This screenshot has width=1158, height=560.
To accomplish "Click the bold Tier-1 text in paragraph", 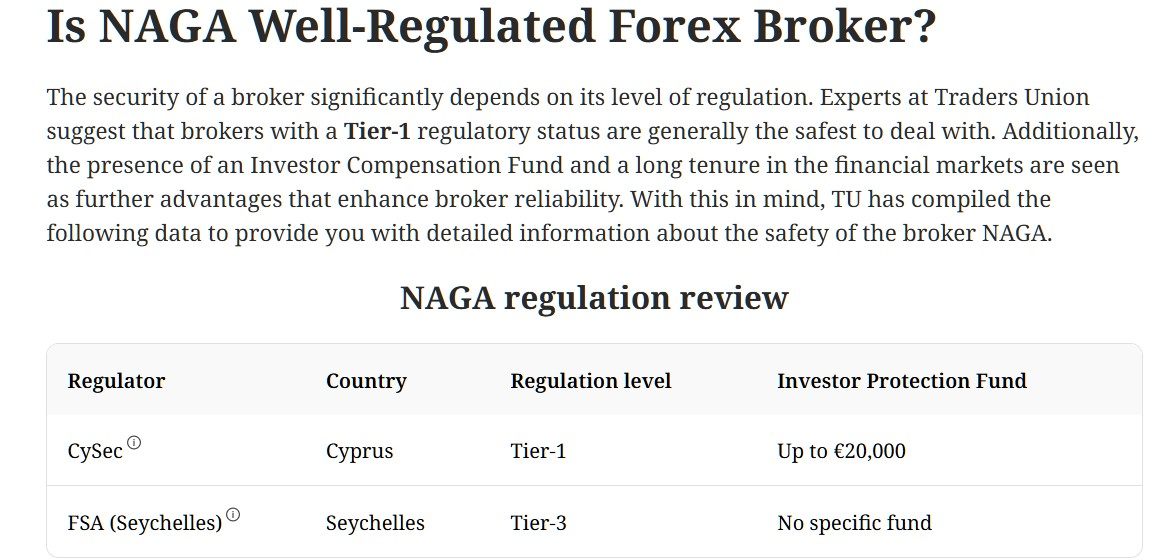I will [x=377, y=131].
